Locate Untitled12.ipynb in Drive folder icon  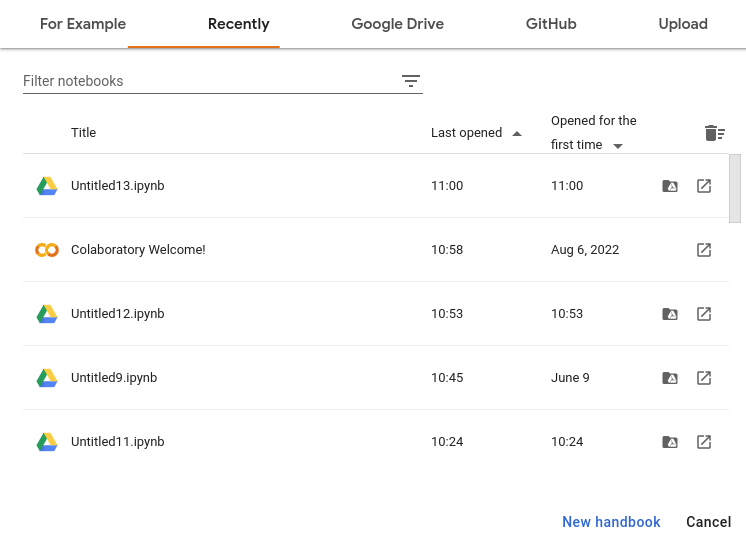coord(670,314)
